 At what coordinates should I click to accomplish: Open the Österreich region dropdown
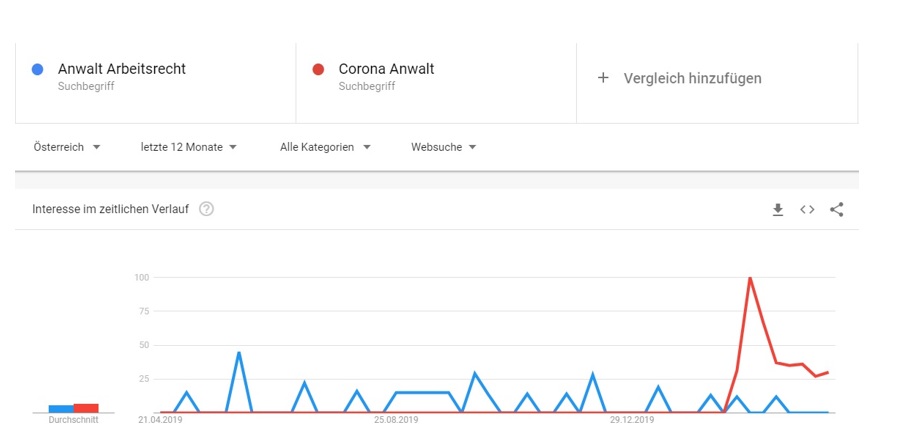click(67, 147)
